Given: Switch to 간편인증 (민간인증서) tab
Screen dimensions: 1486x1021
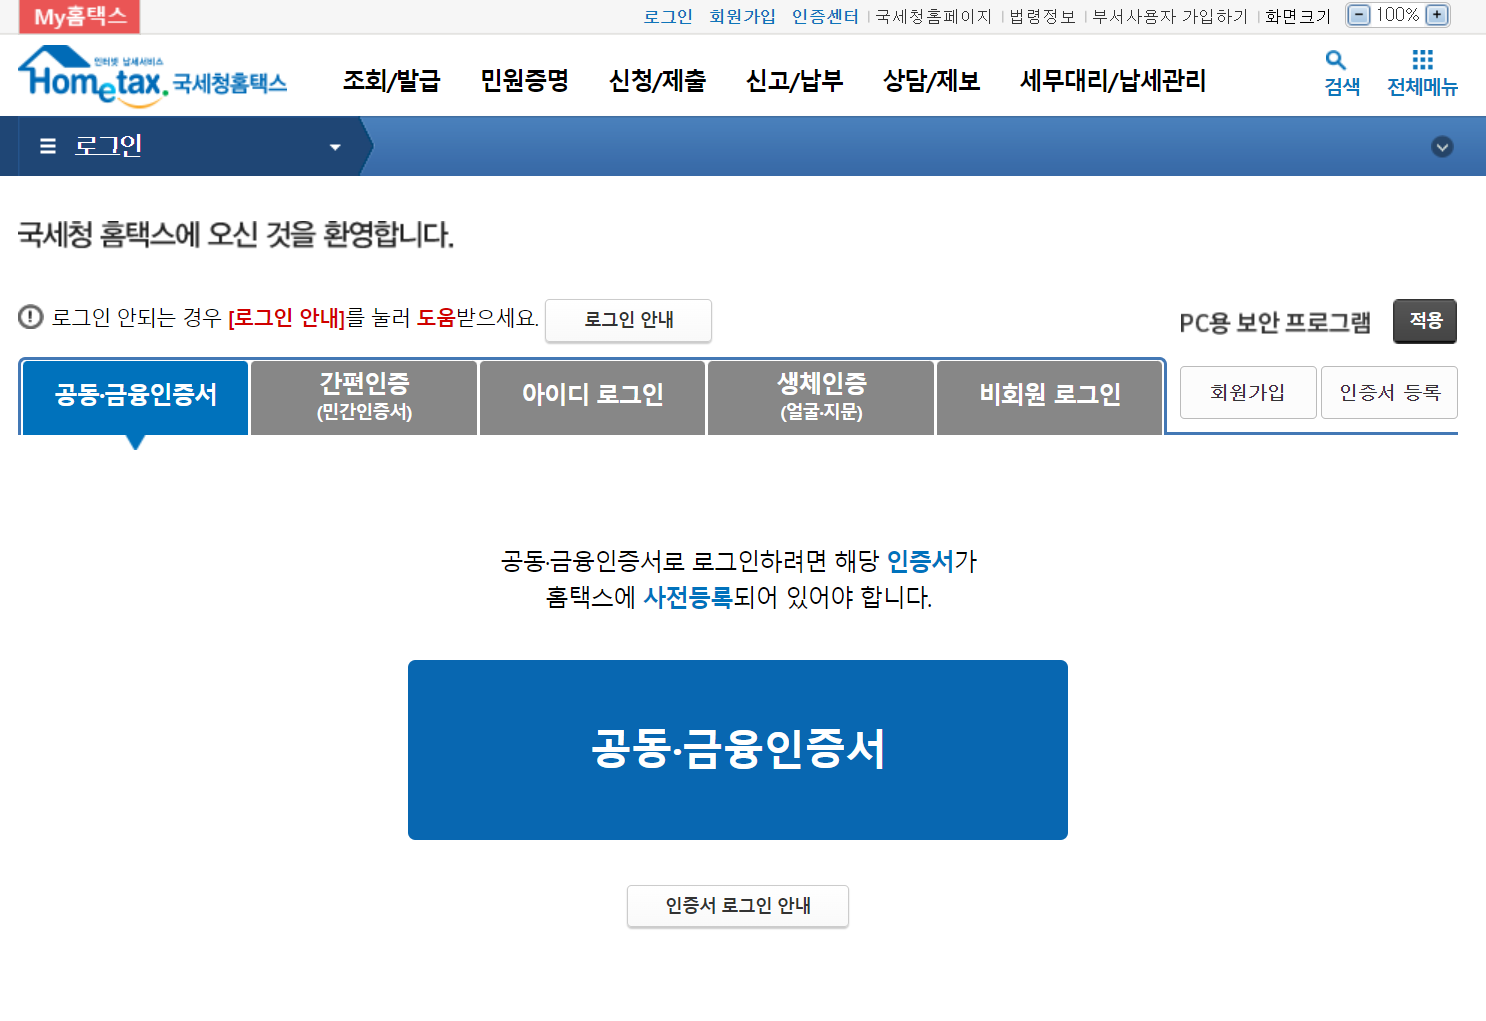Looking at the screenshot, I should click(364, 397).
